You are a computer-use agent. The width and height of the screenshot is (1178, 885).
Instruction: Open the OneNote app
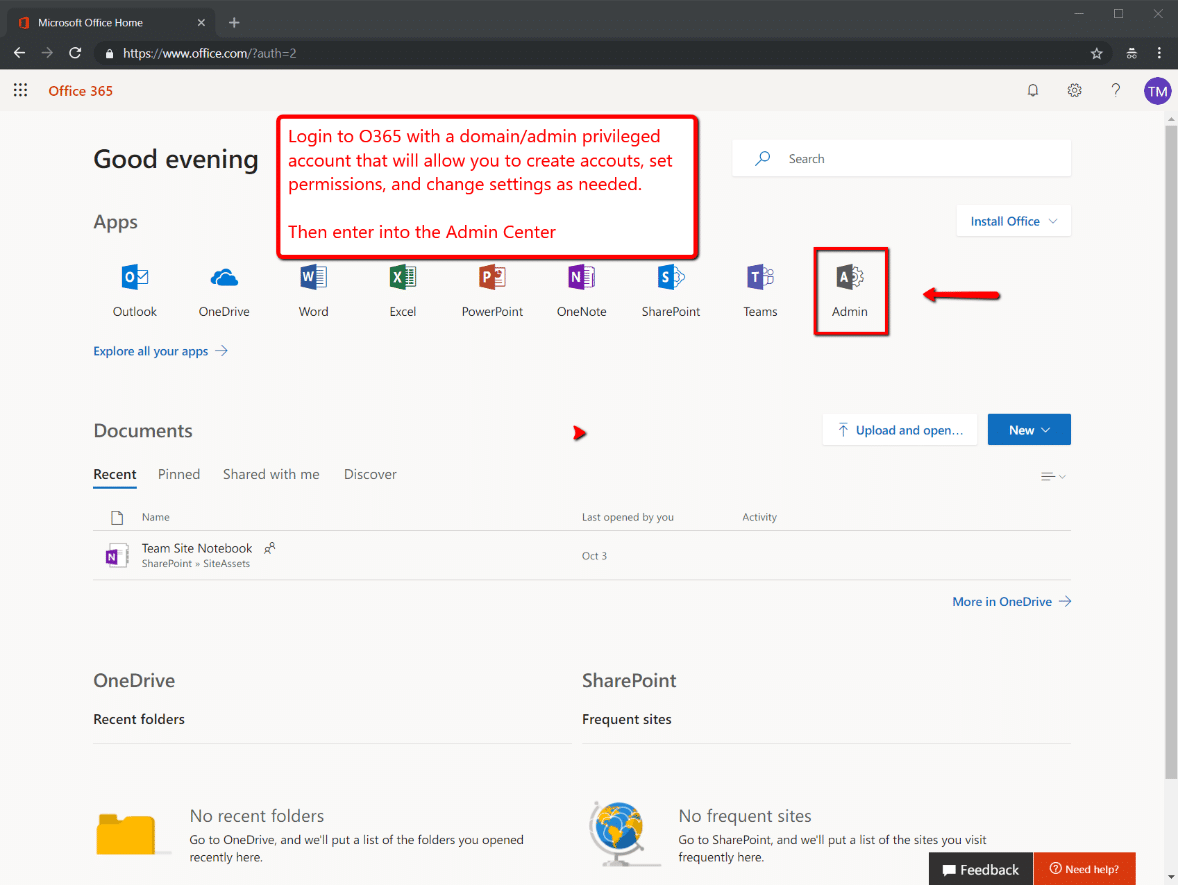581,290
